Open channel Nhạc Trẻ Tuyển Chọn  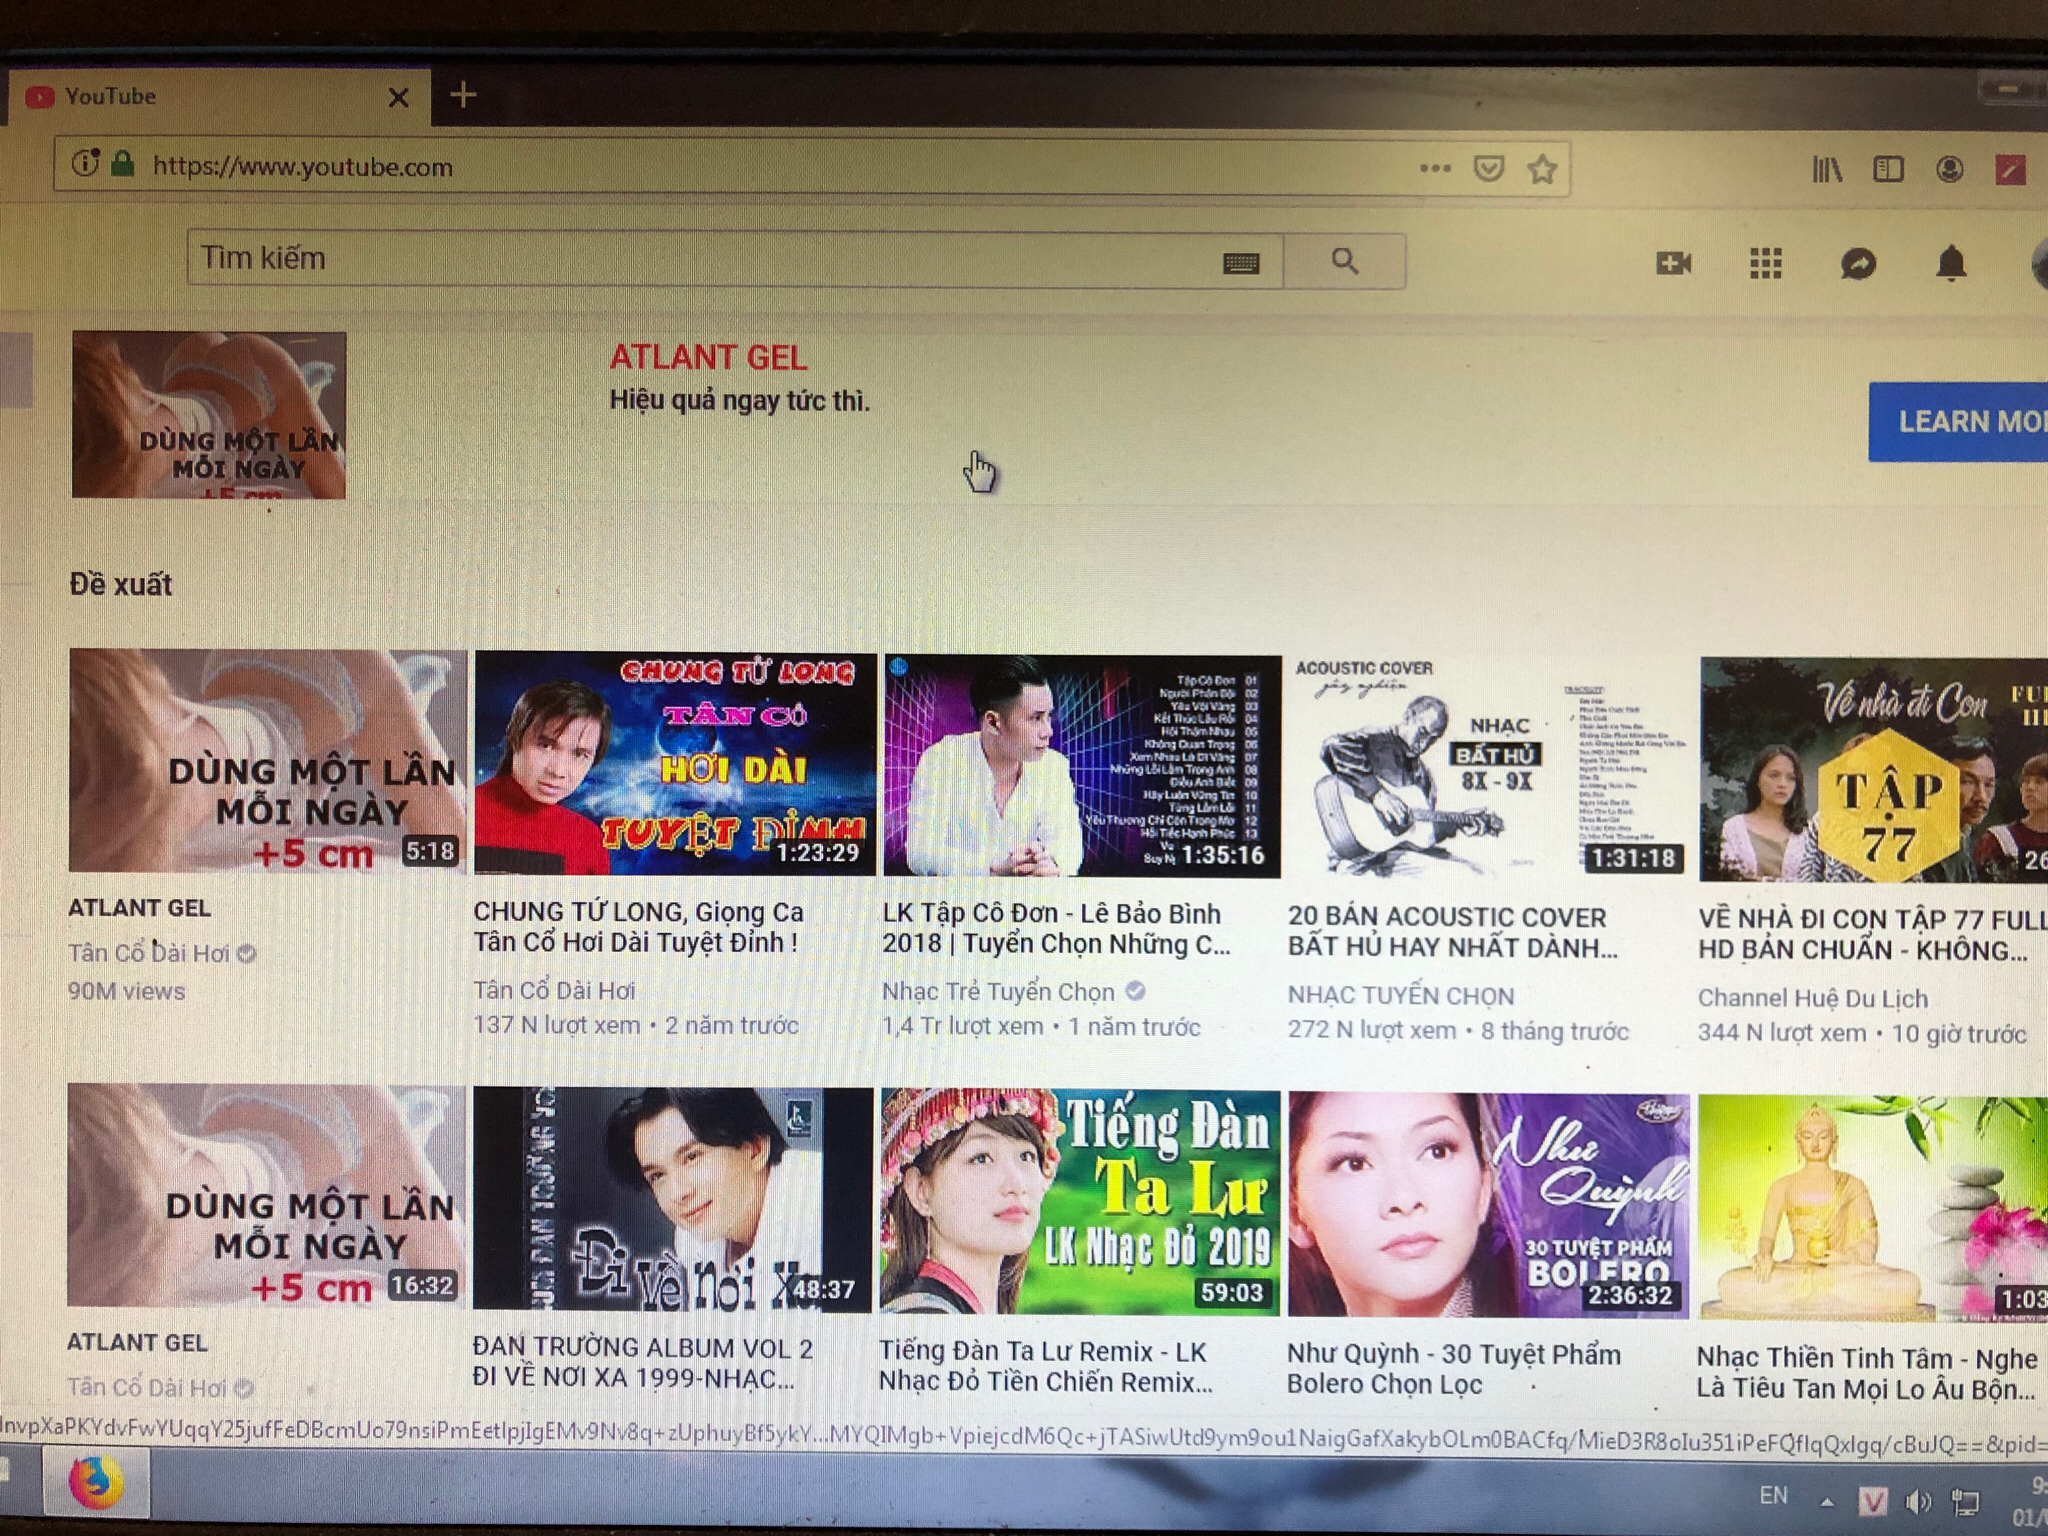[x=998, y=992]
